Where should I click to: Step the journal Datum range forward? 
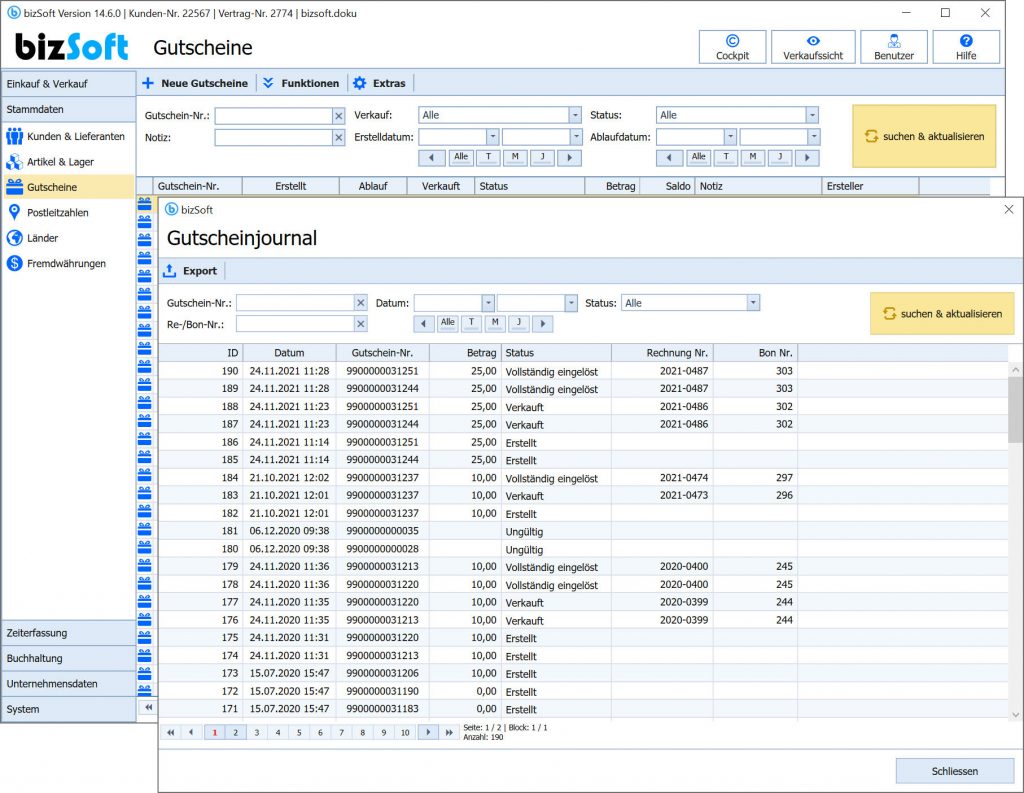click(x=543, y=323)
